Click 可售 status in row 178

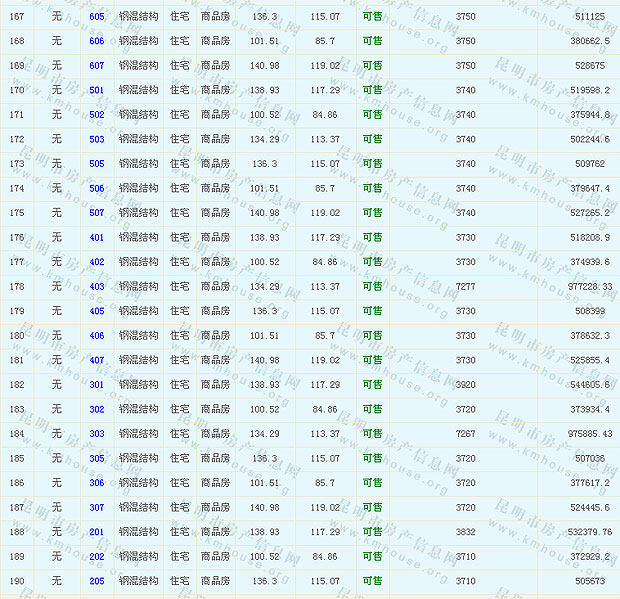tap(372, 286)
